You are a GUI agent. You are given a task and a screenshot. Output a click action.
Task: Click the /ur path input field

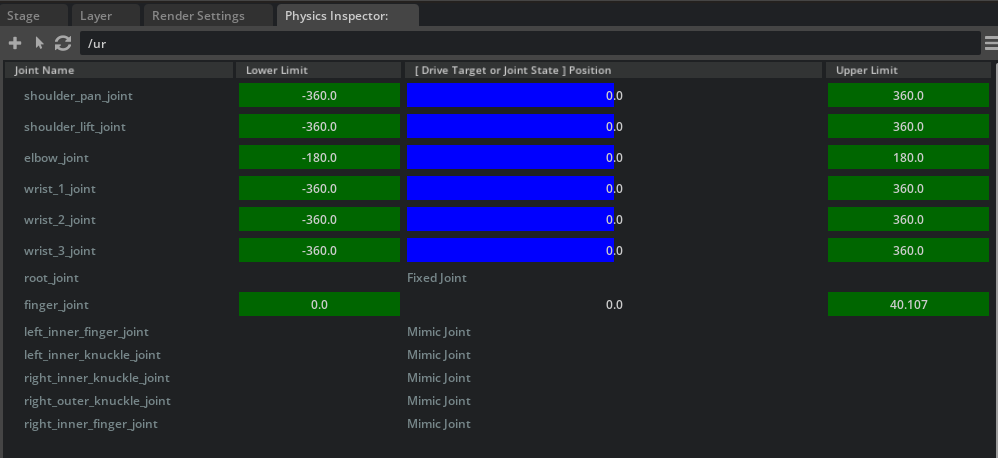pos(529,44)
